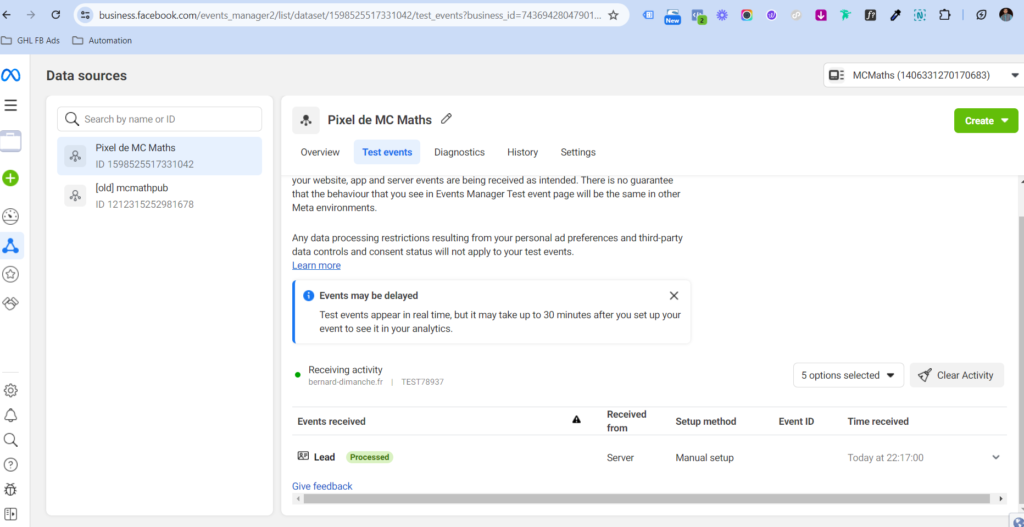Click the bernard-dimanche.fr domain text
Viewport: 1024px width, 527px height.
point(345,381)
